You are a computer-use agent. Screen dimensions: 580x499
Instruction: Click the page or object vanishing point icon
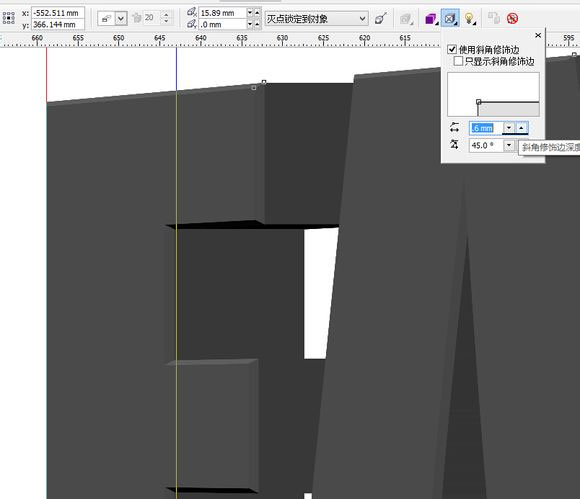(x=381, y=18)
